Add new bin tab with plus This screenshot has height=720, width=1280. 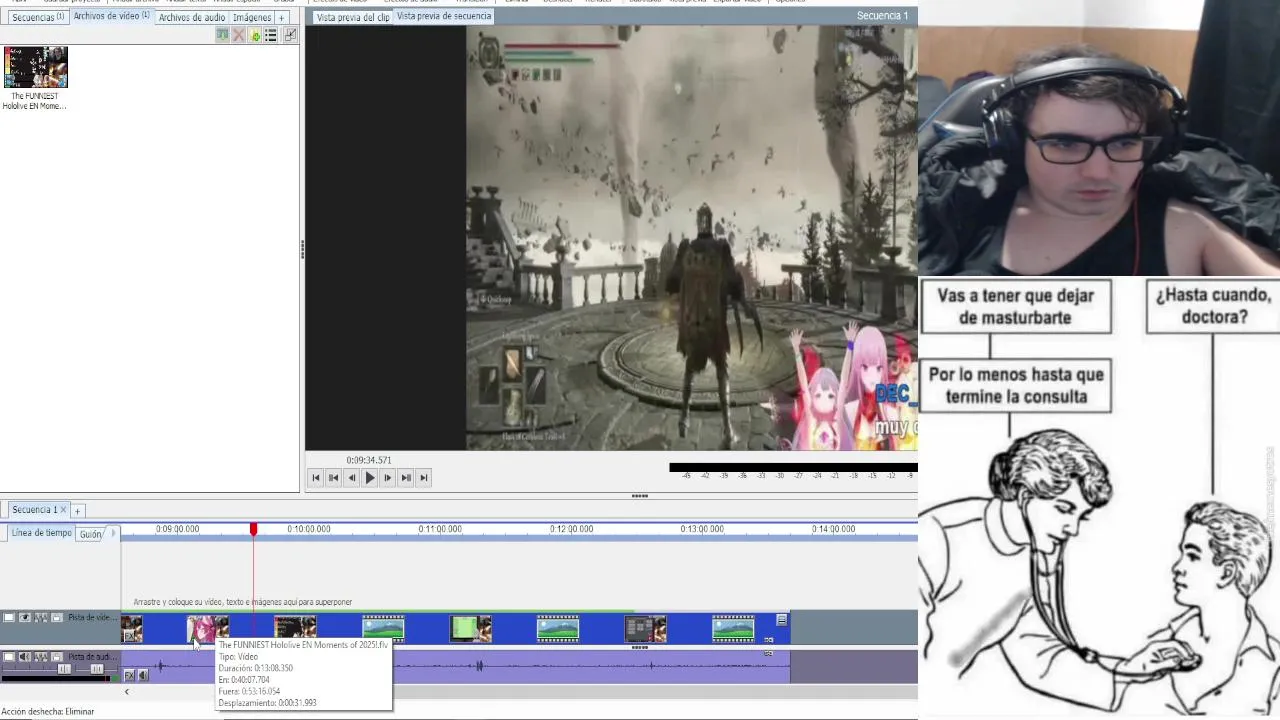[281, 18]
